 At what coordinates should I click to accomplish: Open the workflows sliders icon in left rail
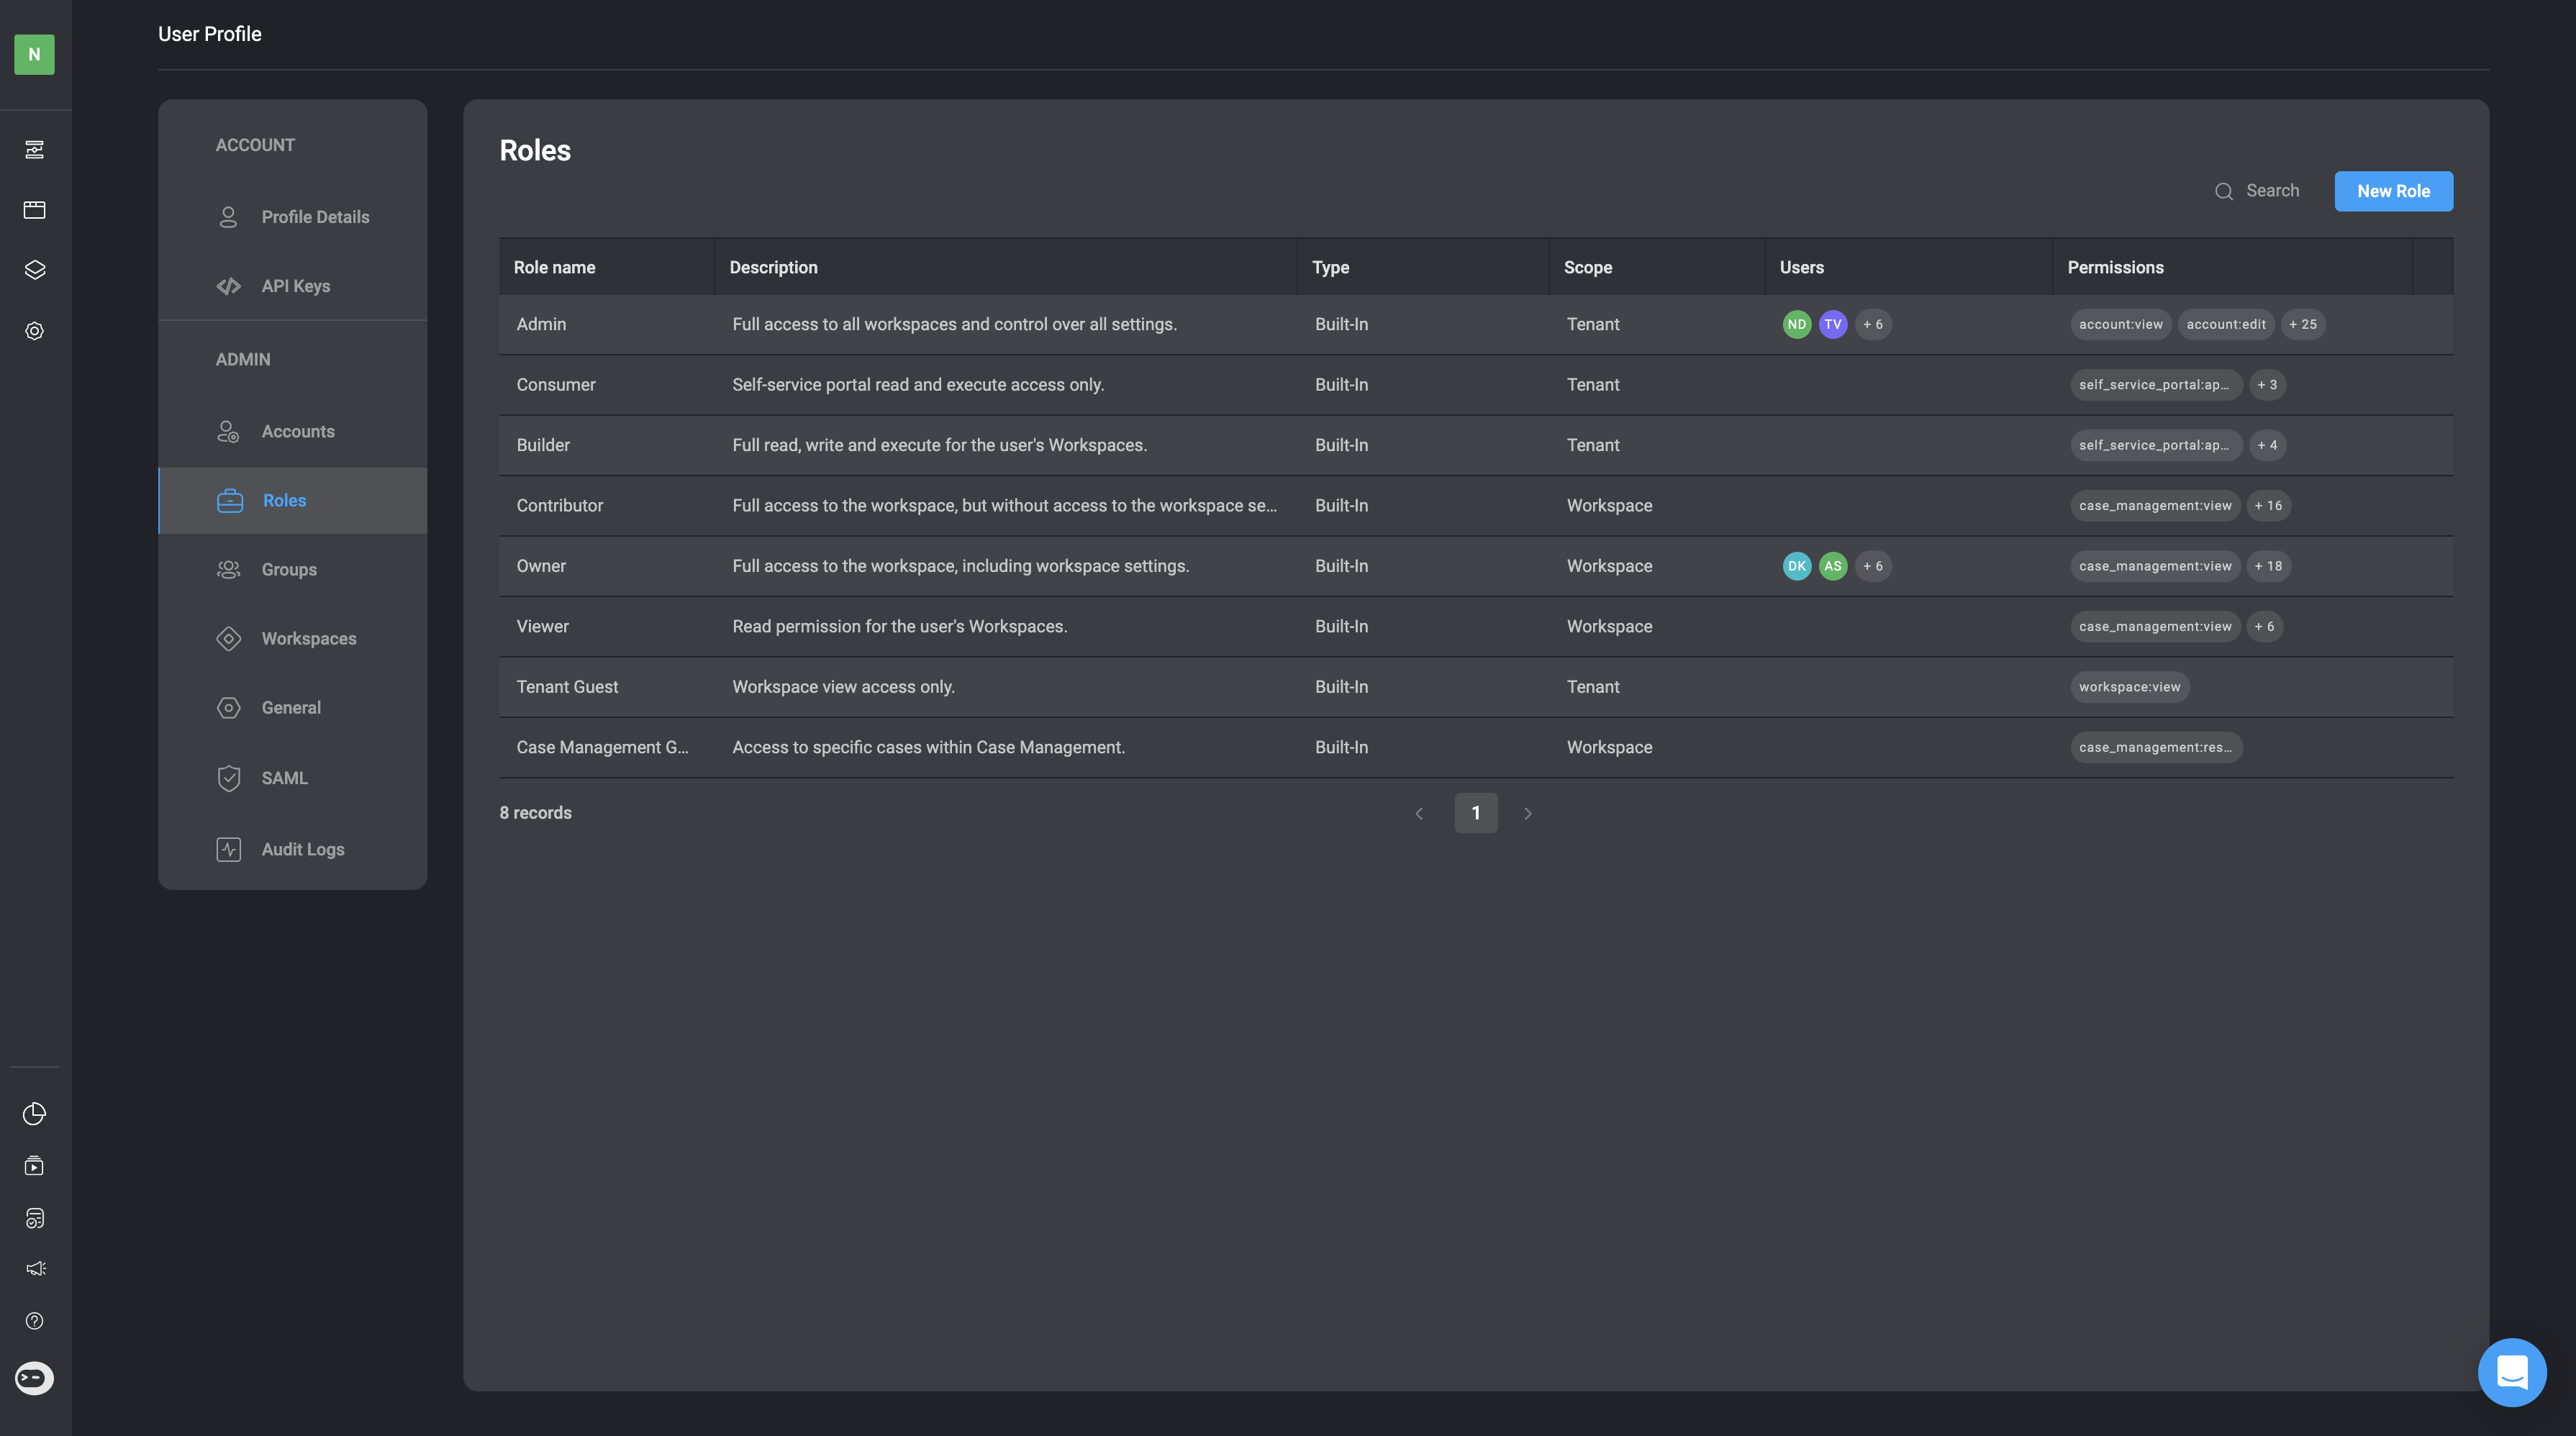(x=34, y=150)
